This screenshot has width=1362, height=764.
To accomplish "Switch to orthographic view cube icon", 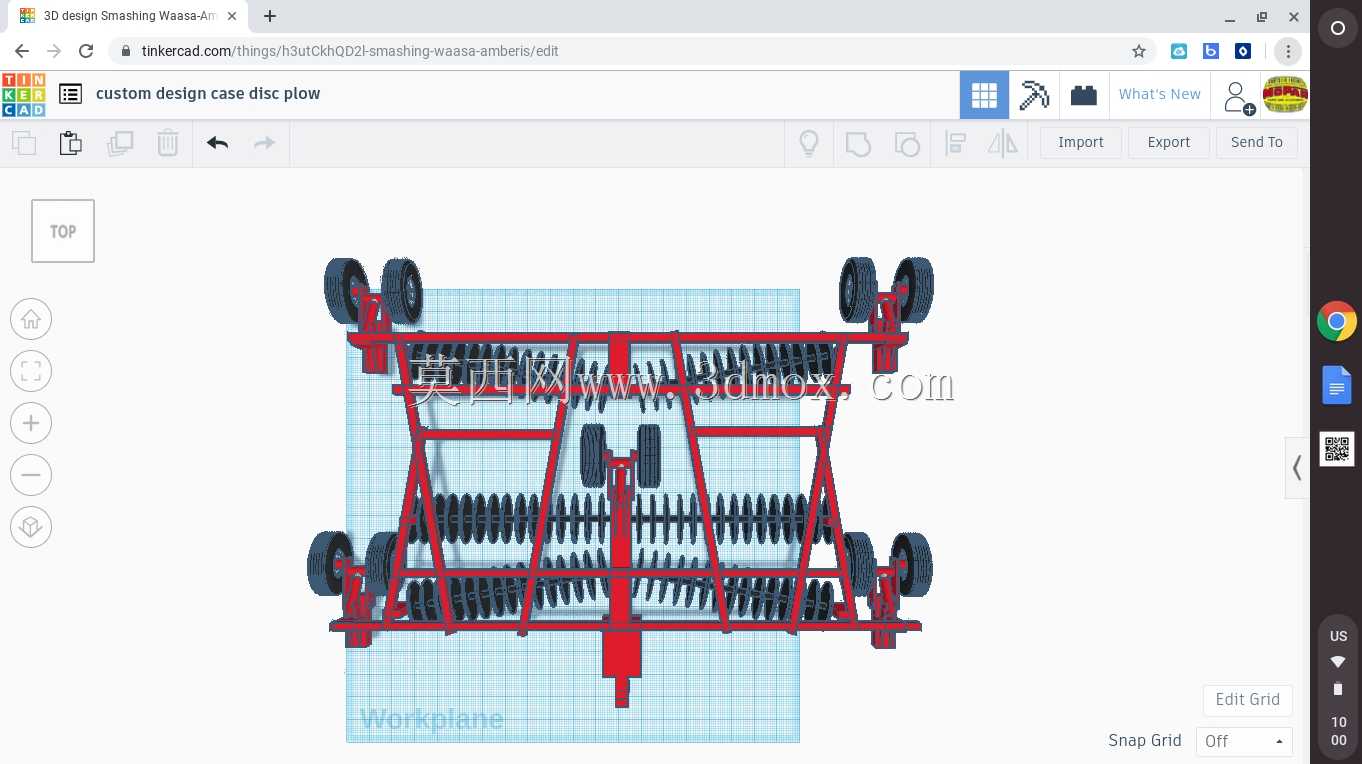I will coord(31,527).
